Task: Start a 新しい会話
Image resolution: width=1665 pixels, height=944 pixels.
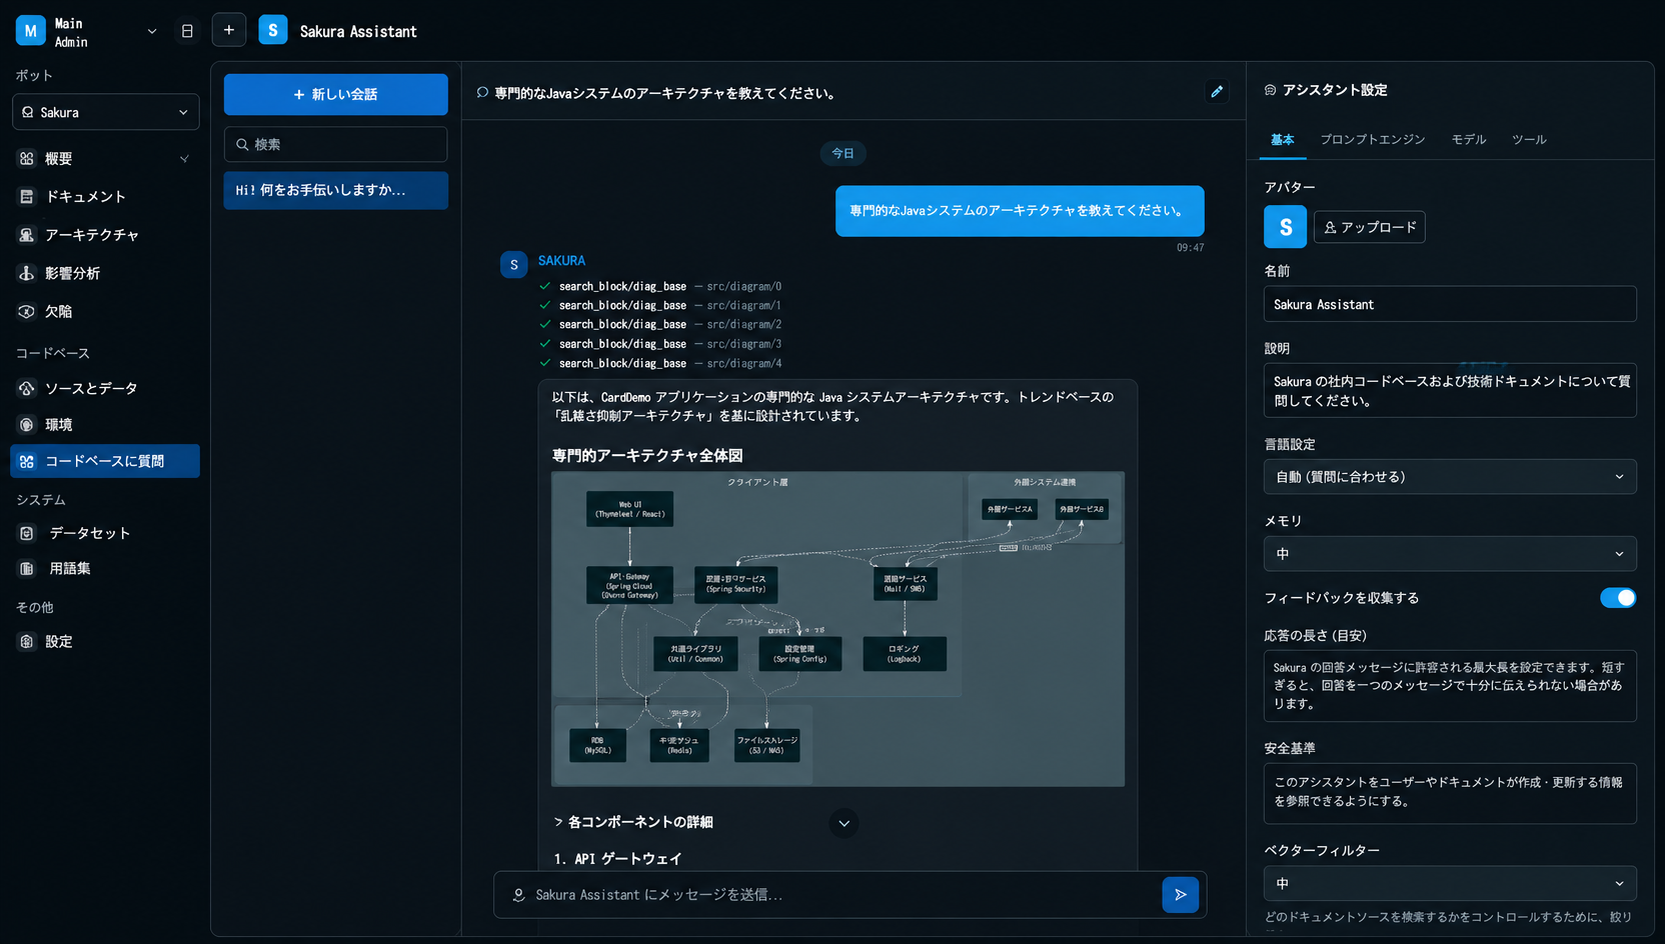Action: pos(336,94)
